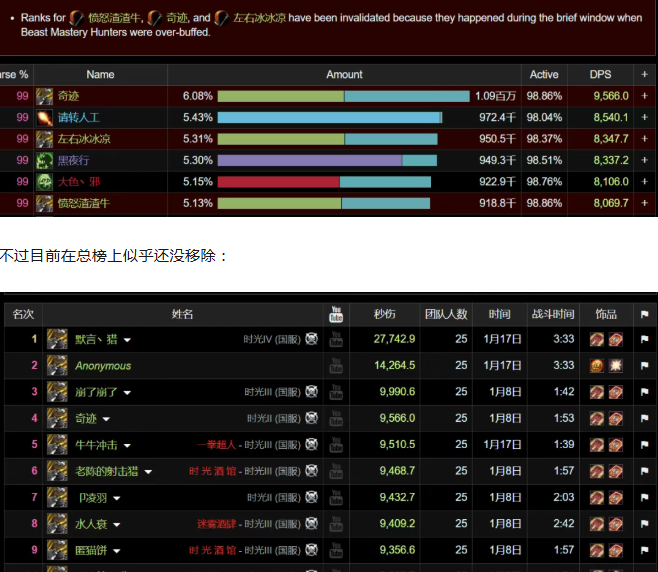This screenshot has height=572, width=658.
Task: Click flag icon in the rank 1 row
Action: (644, 339)
